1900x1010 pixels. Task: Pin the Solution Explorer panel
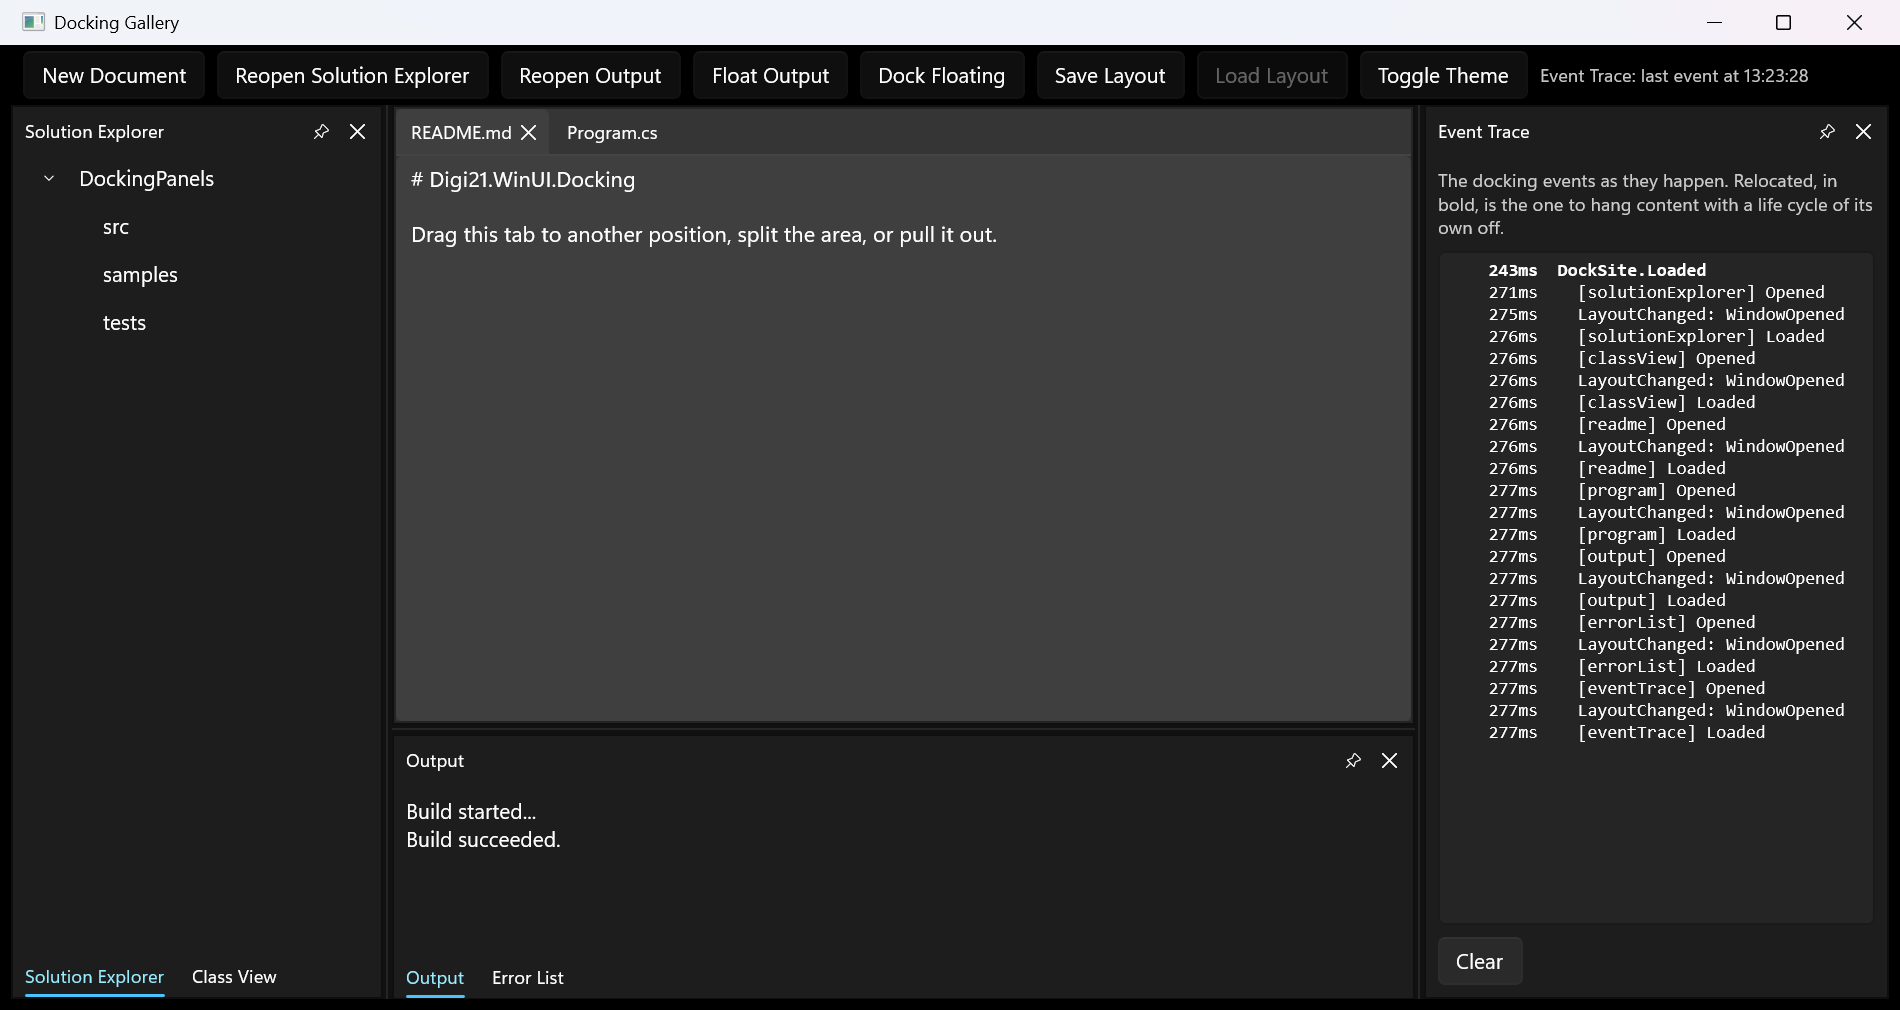point(321,132)
